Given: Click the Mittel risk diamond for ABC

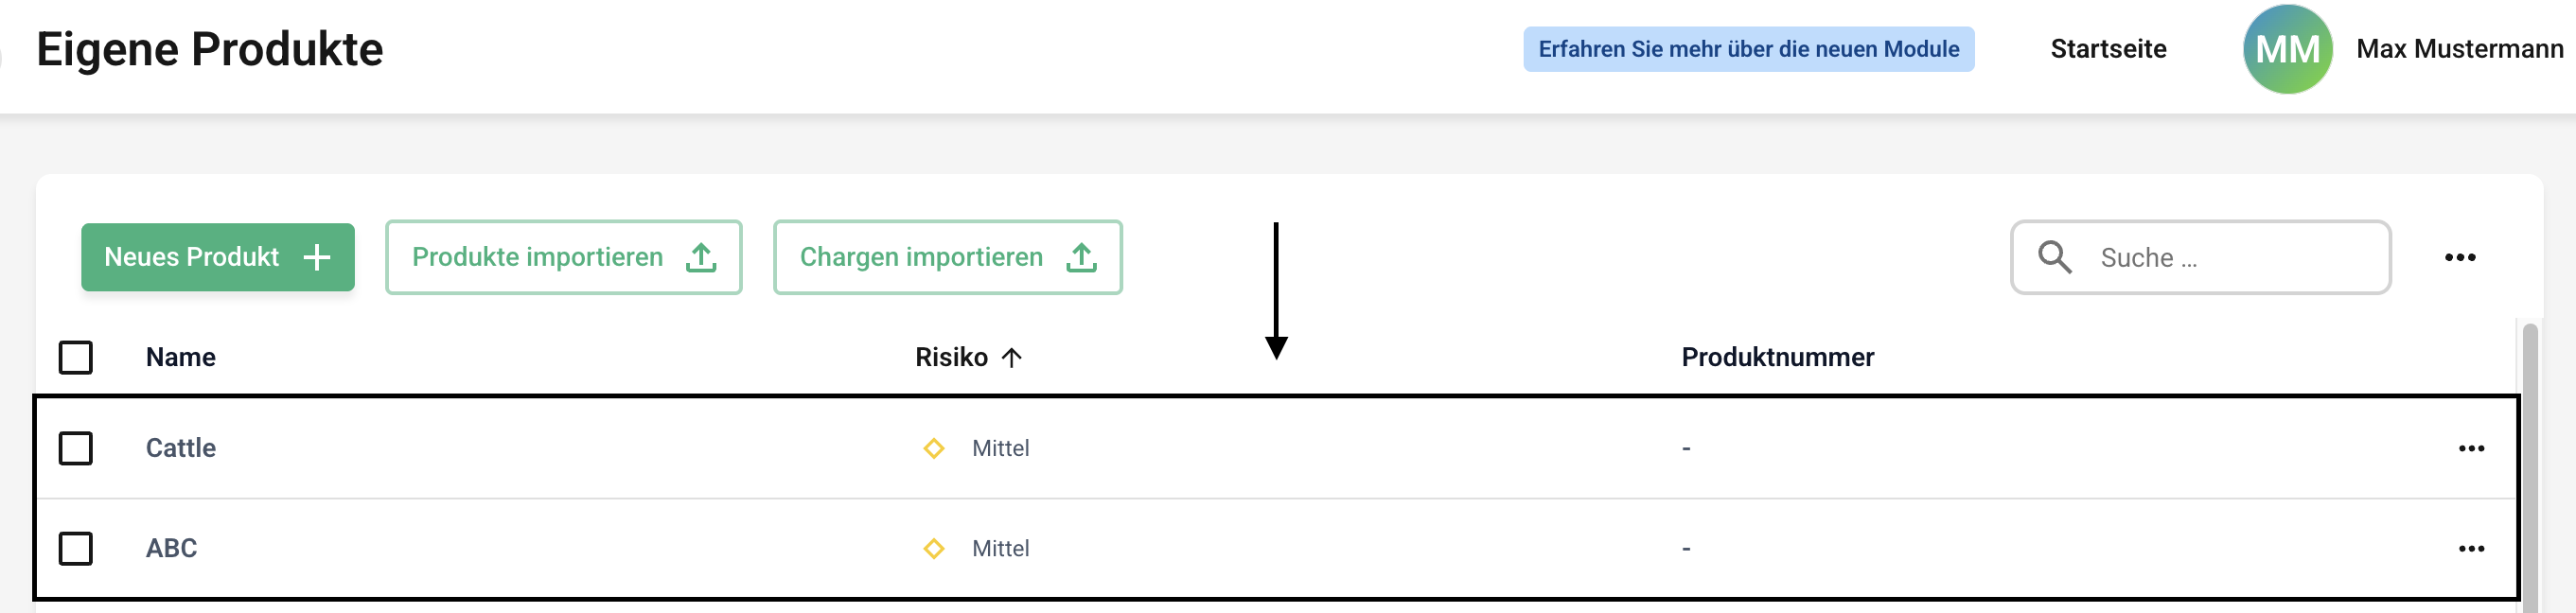Looking at the screenshot, I should [x=934, y=548].
